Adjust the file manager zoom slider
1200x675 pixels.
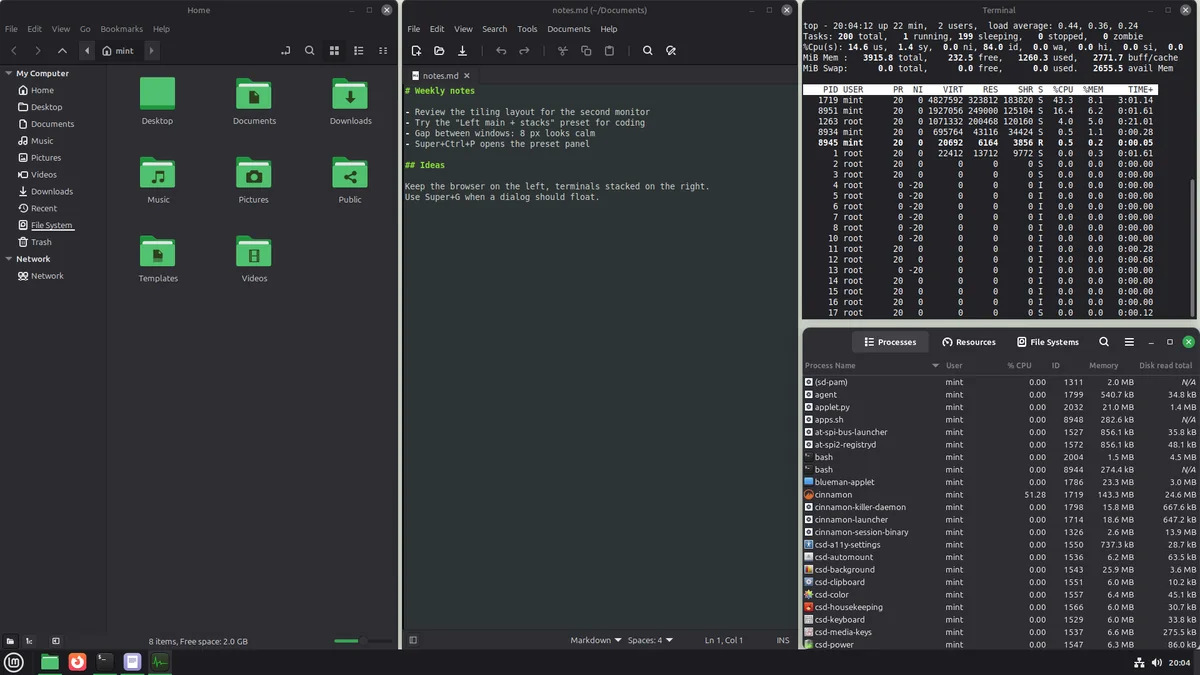pos(362,641)
